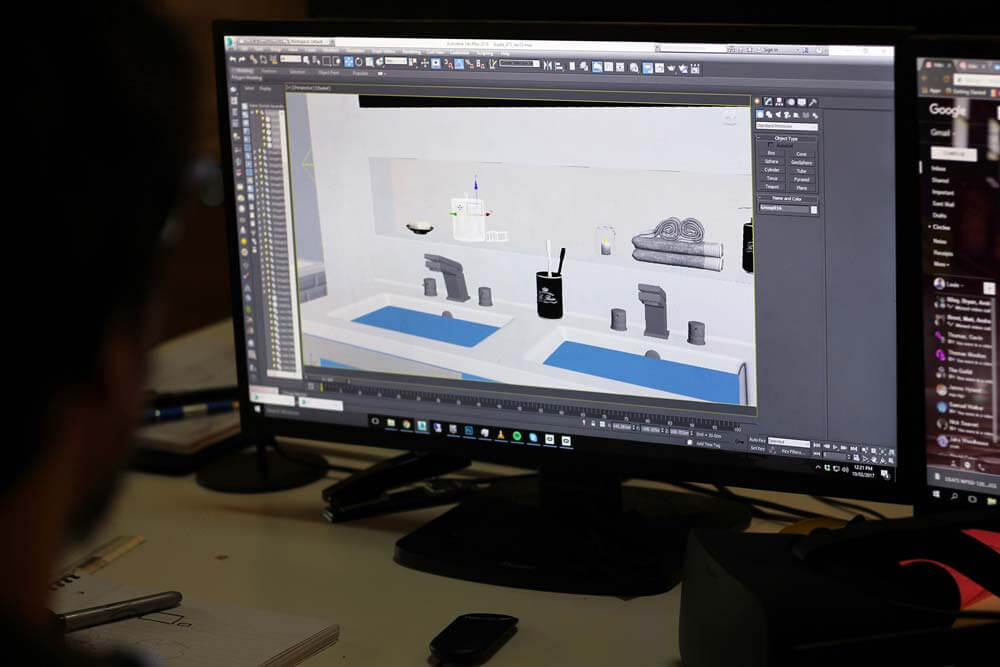Screen dimensions: 1000x667
Task: Select the Systems category icon
Action: click(x=814, y=116)
